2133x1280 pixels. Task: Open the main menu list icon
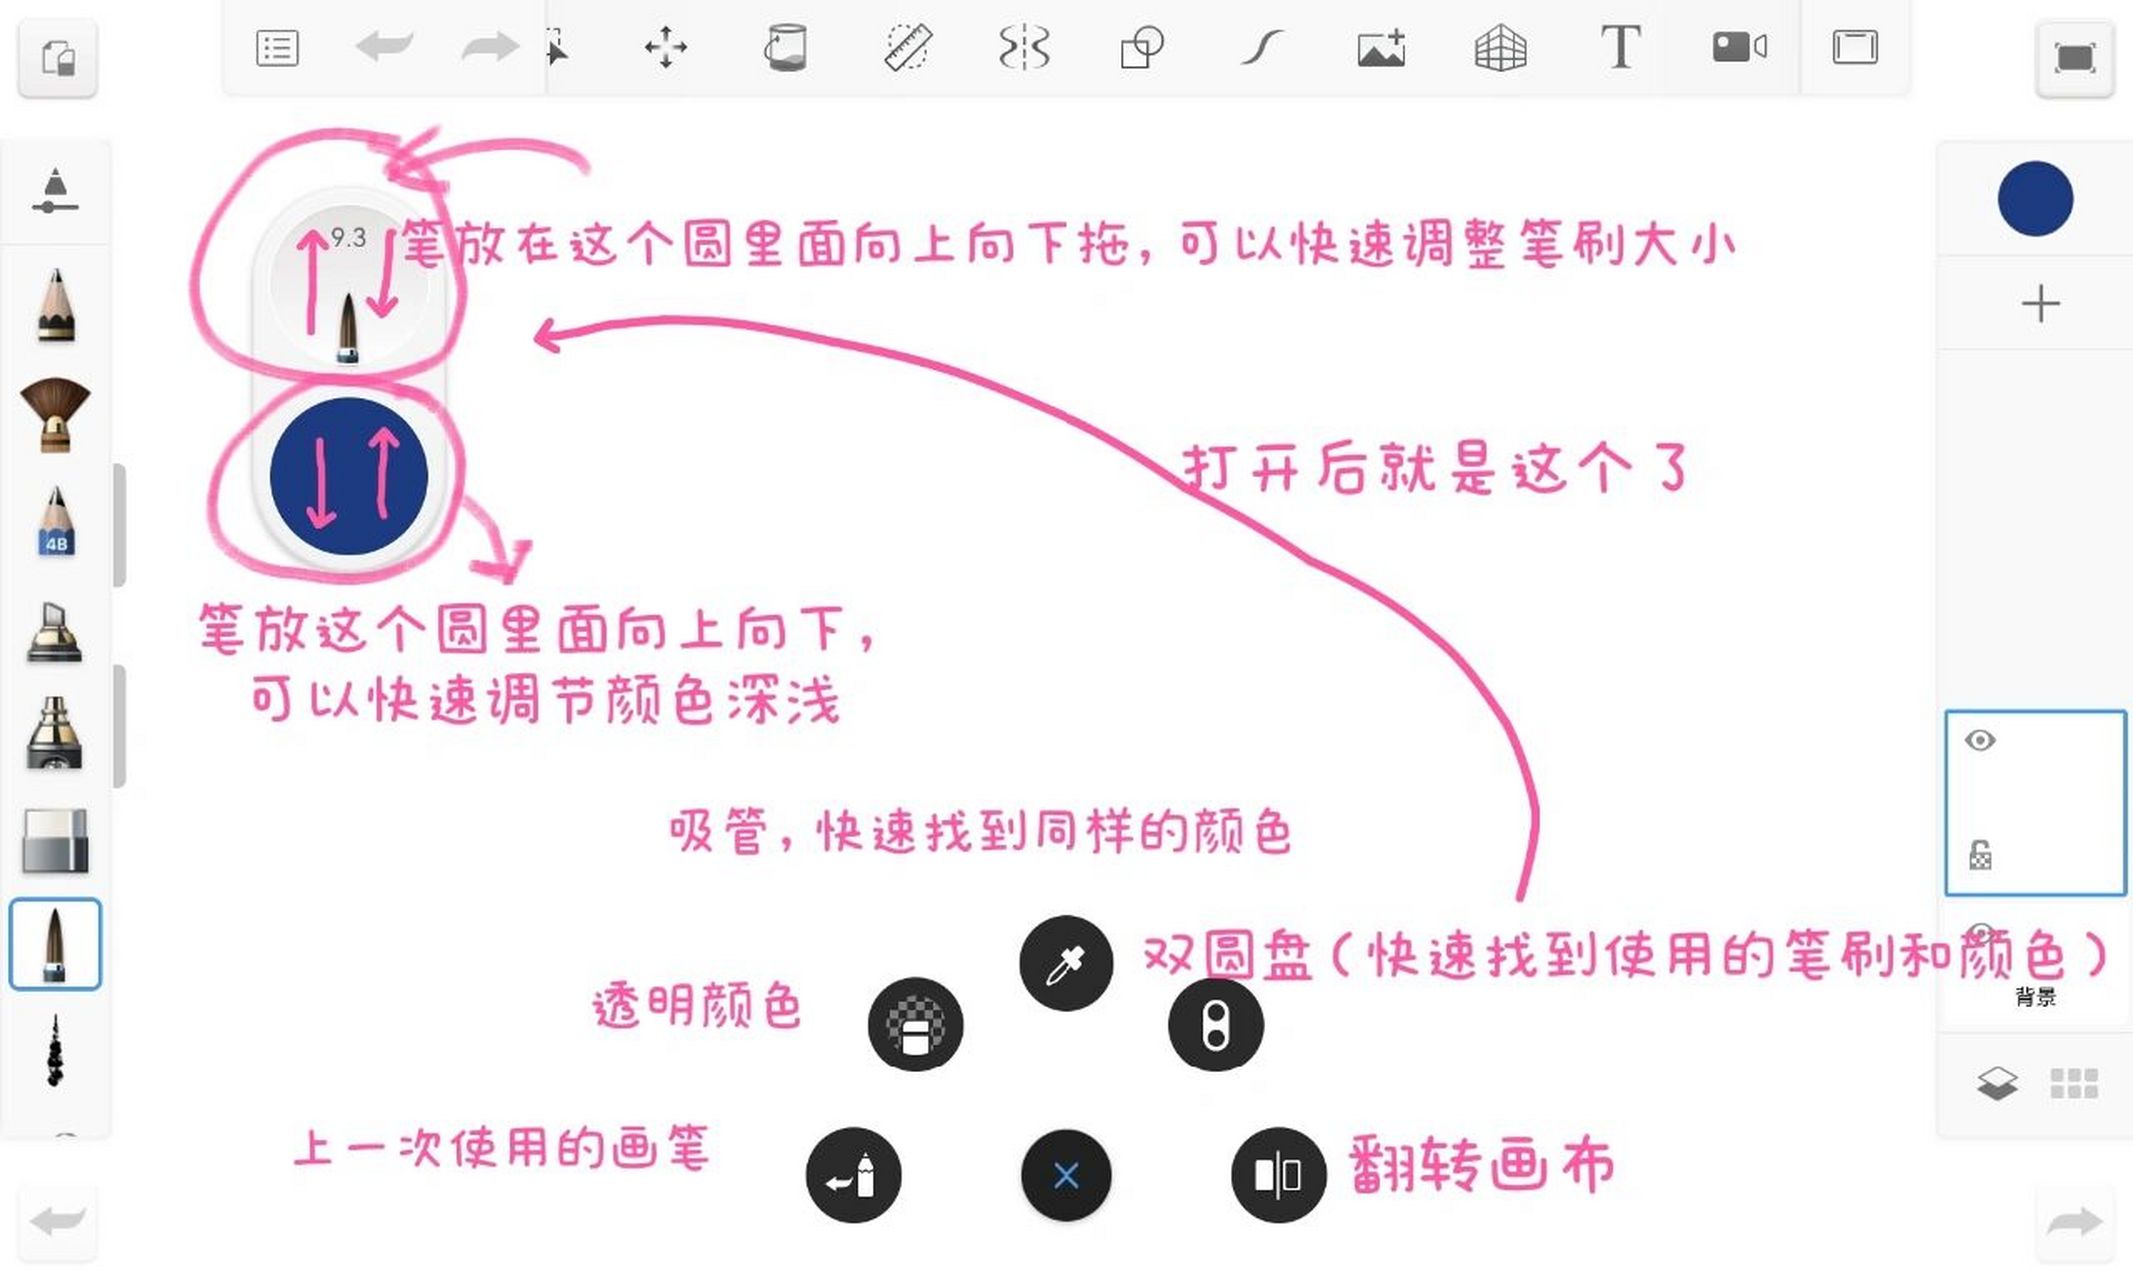click(x=277, y=46)
